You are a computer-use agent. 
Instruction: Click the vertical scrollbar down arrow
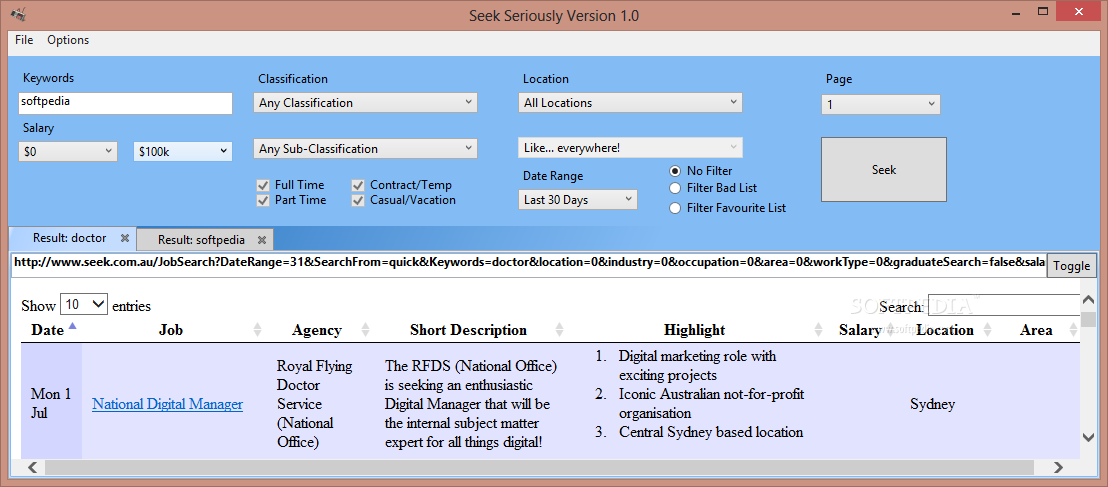[1089, 436]
